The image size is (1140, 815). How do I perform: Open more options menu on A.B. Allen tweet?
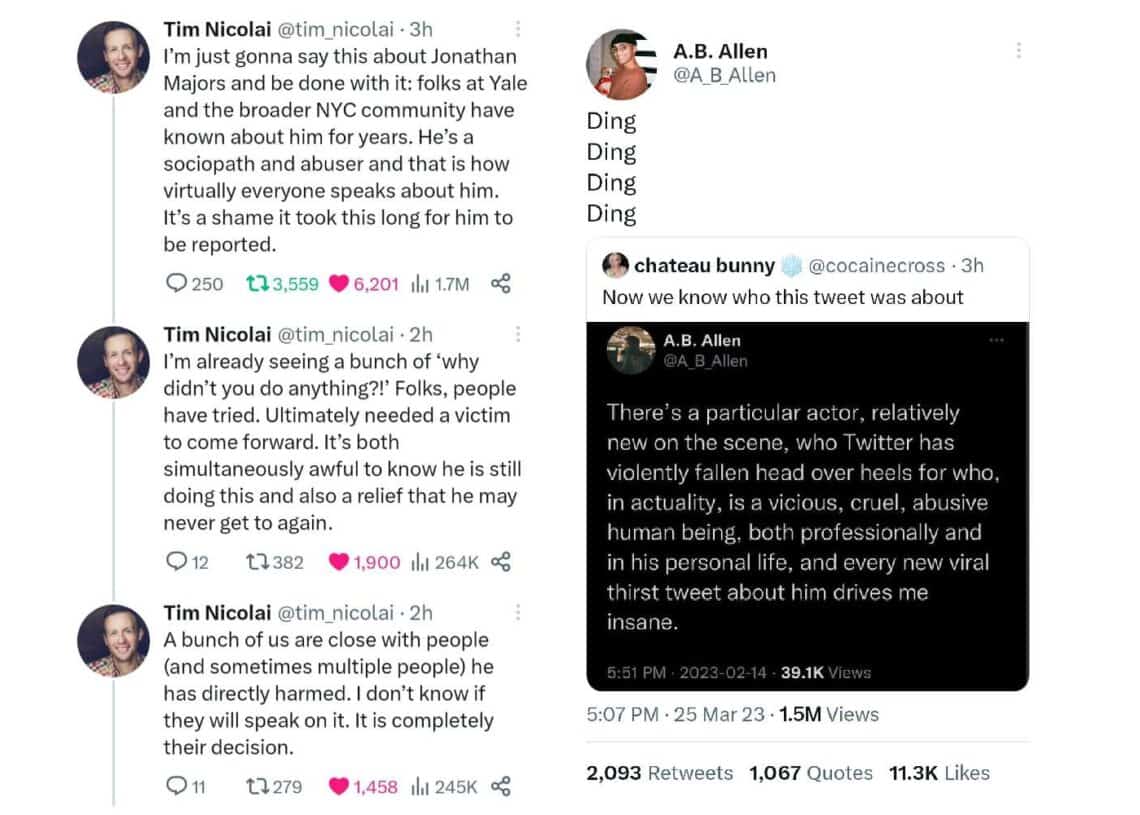[x=1018, y=51]
